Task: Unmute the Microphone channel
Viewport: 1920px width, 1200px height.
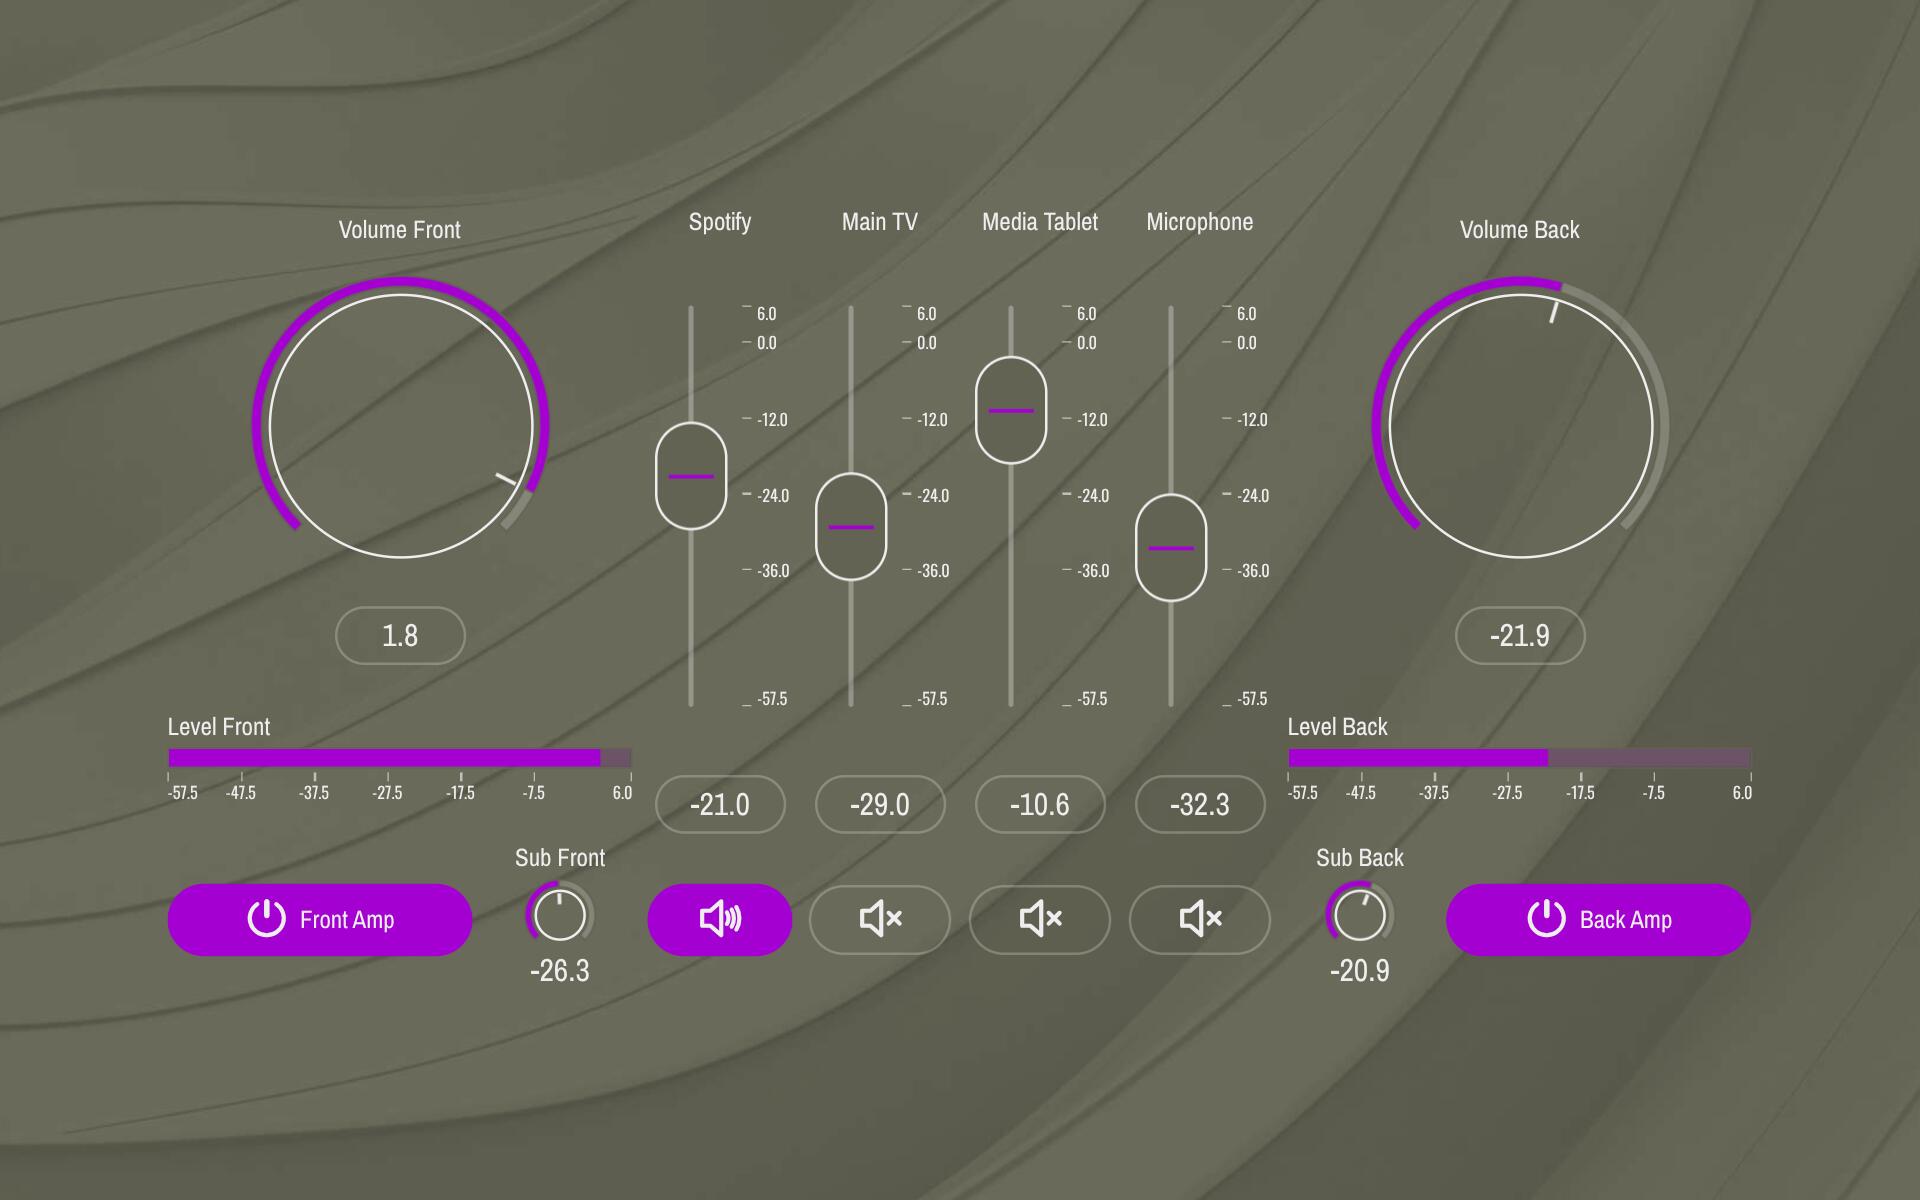Action: [x=1199, y=919]
